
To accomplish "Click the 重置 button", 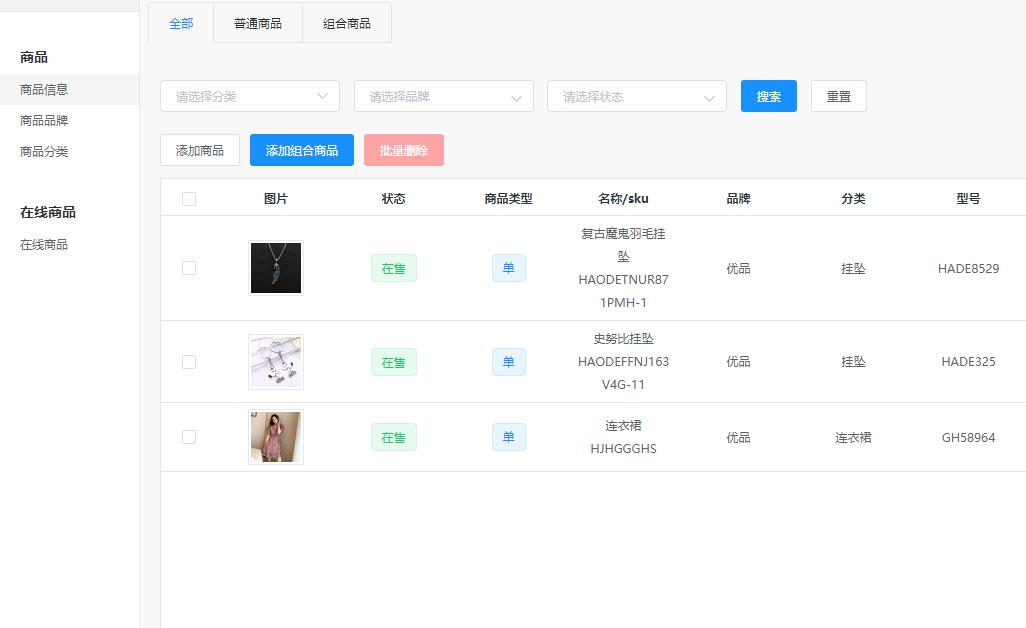I will click(838, 96).
